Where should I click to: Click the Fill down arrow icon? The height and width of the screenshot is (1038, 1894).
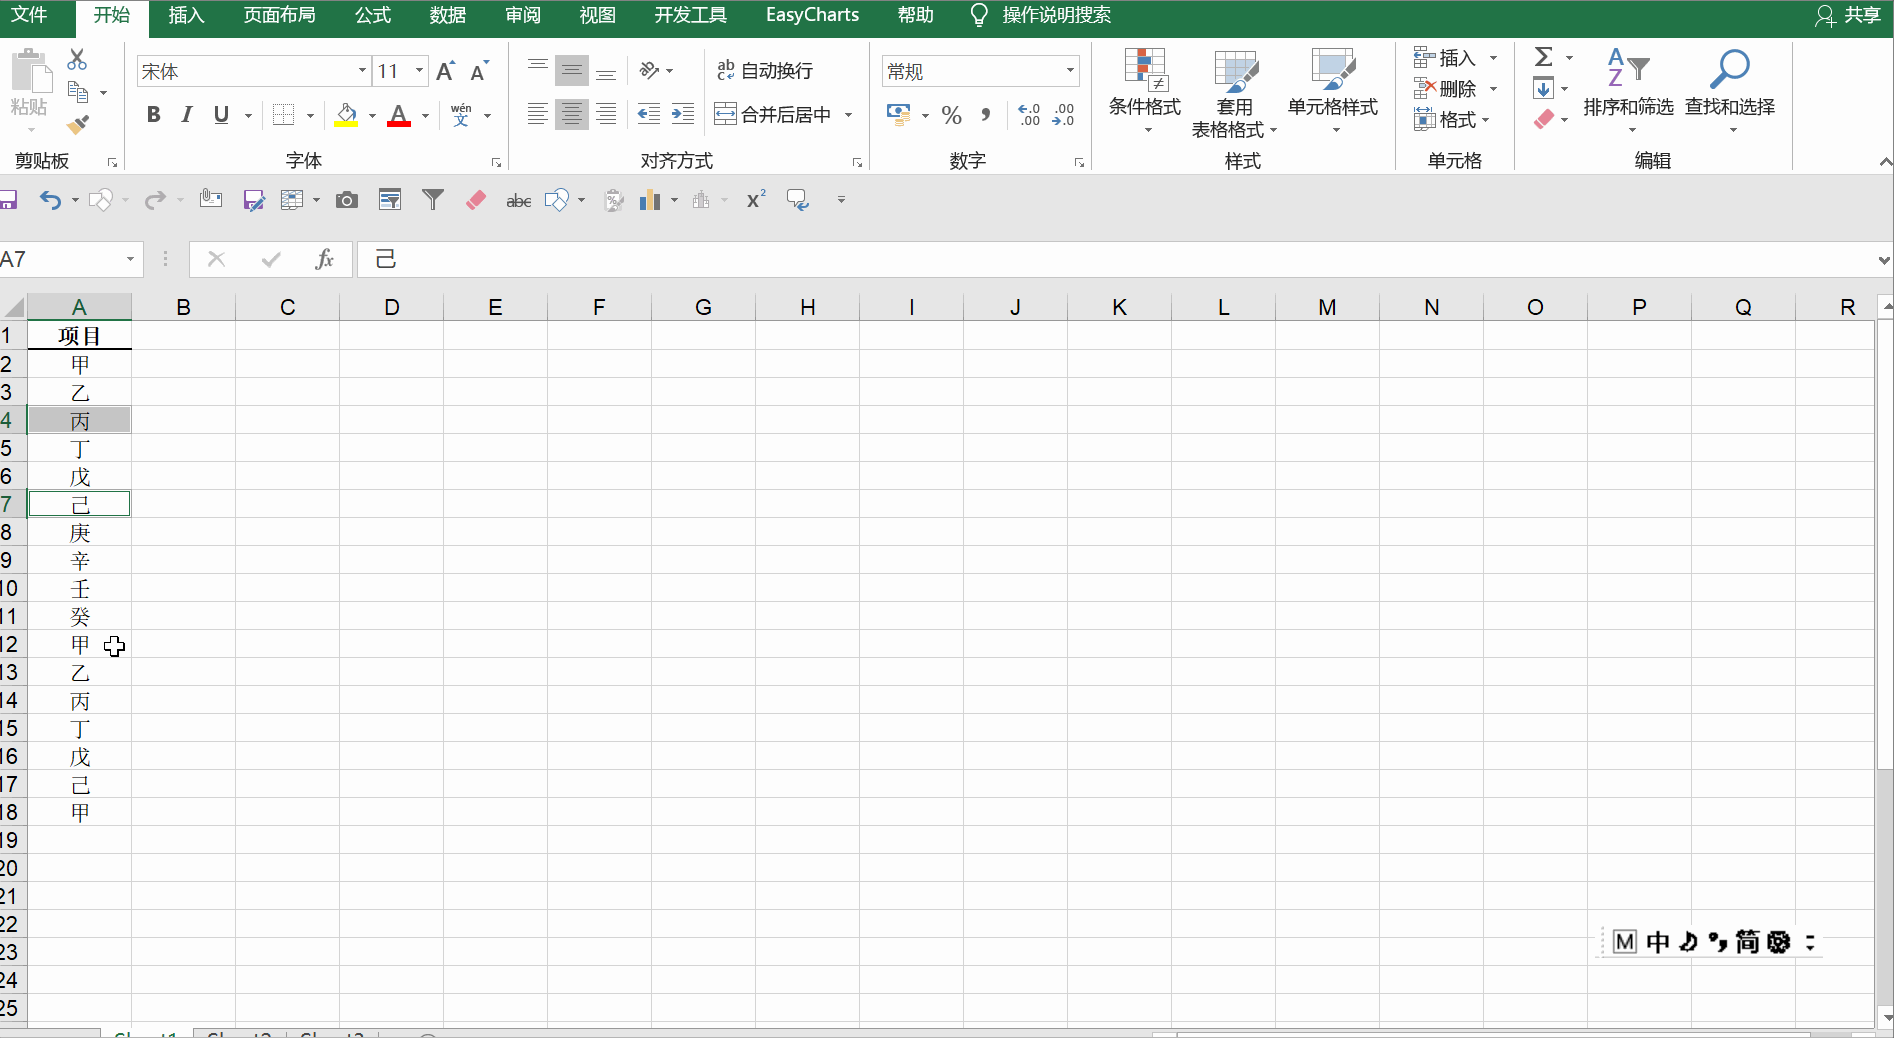click(1544, 88)
